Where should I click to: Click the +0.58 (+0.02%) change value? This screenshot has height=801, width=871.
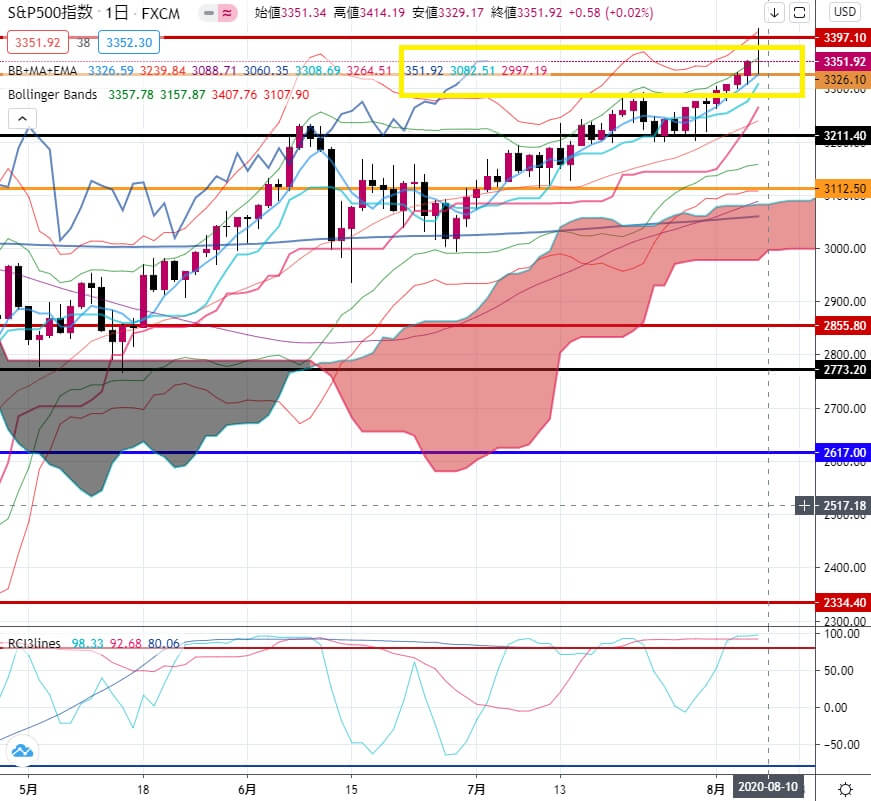tap(611, 12)
